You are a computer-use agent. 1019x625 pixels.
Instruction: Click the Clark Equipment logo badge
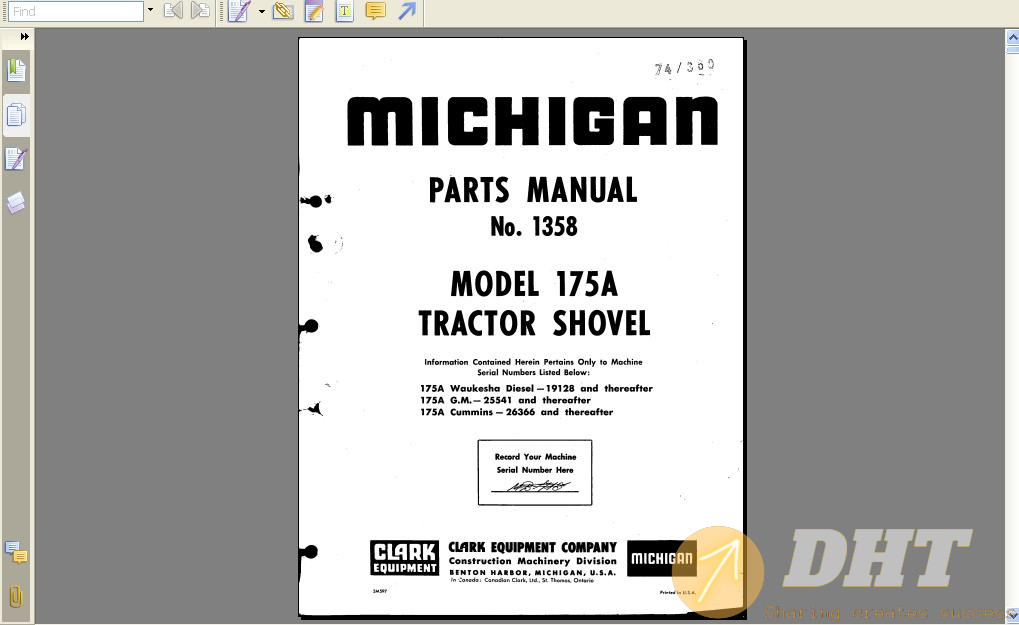[404, 558]
